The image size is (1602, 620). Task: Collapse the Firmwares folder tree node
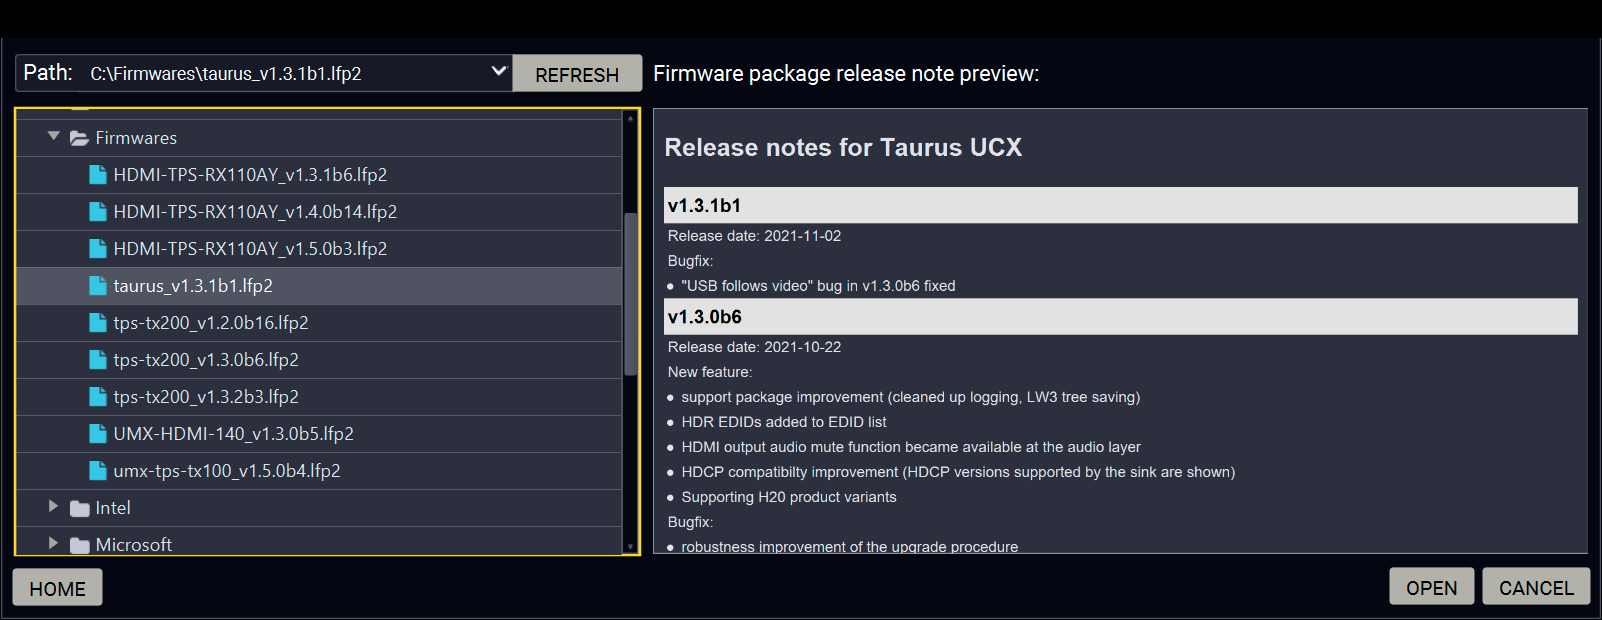(54, 137)
